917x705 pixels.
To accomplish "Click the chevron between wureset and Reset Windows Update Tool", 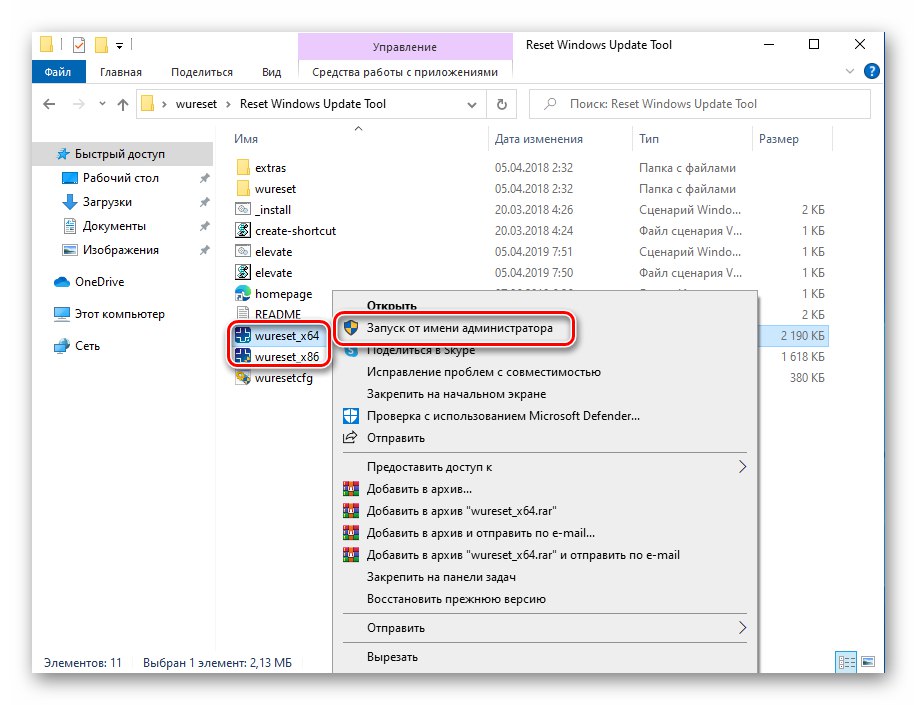I will pyautogui.click(x=229, y=105).
